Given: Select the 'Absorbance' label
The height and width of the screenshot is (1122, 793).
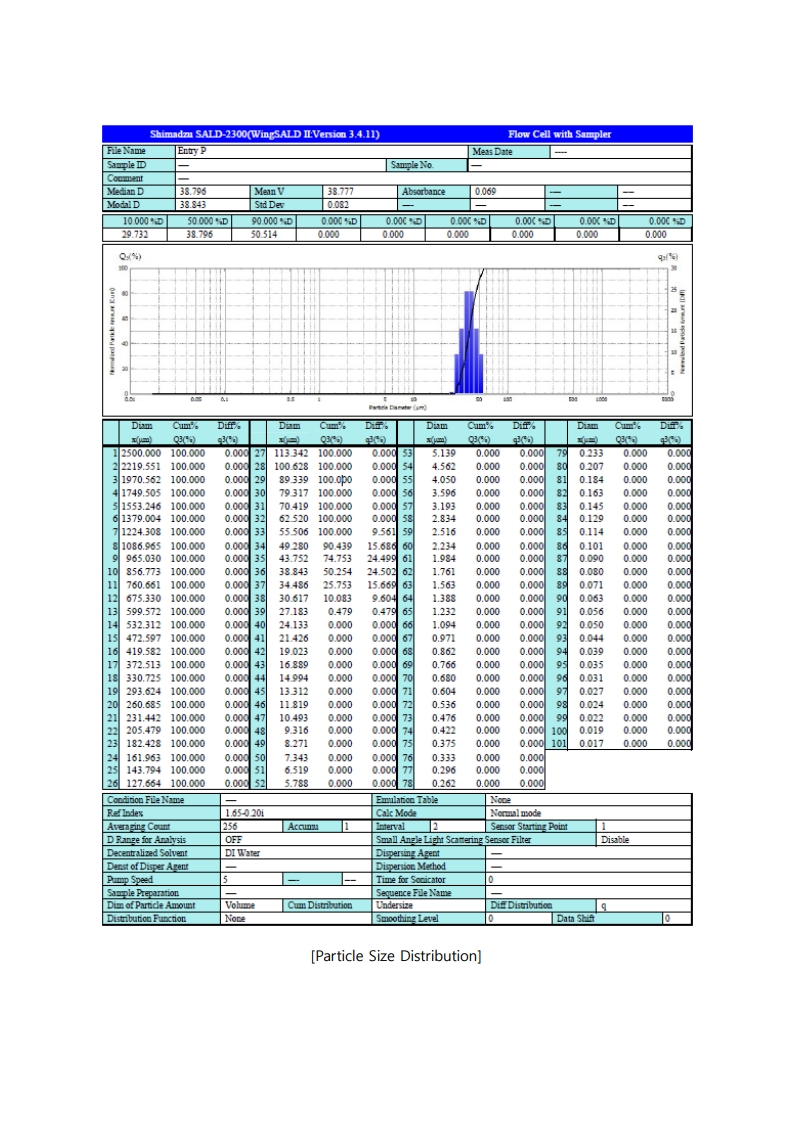Looking at the screenshot, I should pos(424,192).
